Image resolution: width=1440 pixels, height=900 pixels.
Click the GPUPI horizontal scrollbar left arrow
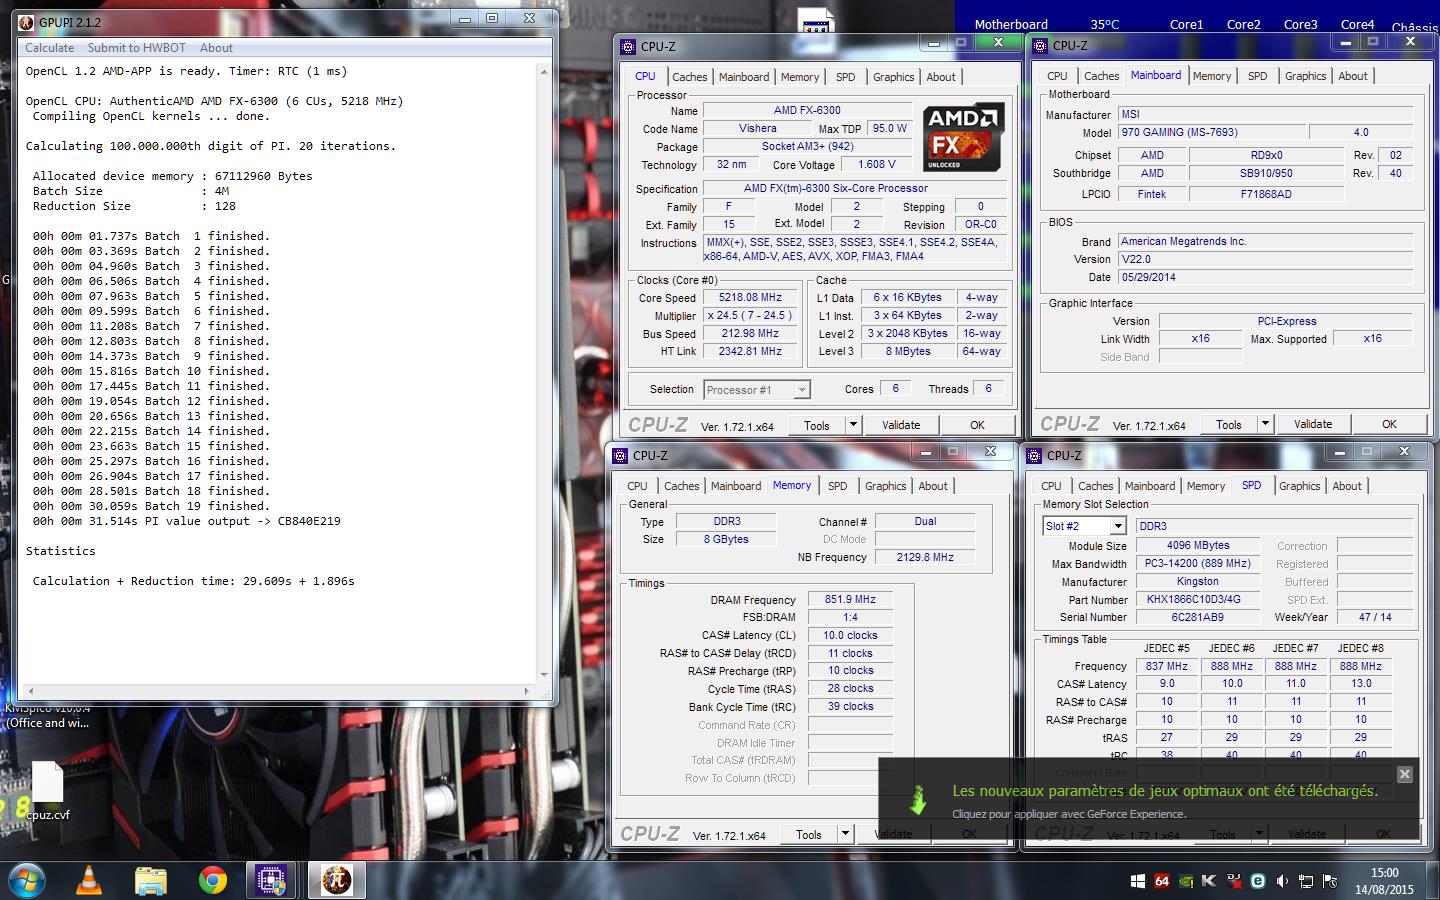30,691
